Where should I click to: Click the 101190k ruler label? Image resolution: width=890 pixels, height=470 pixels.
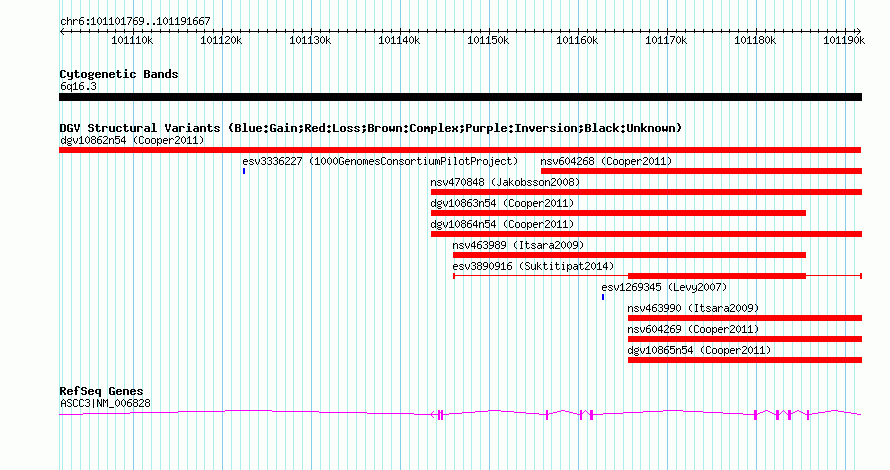click(844, 40)
